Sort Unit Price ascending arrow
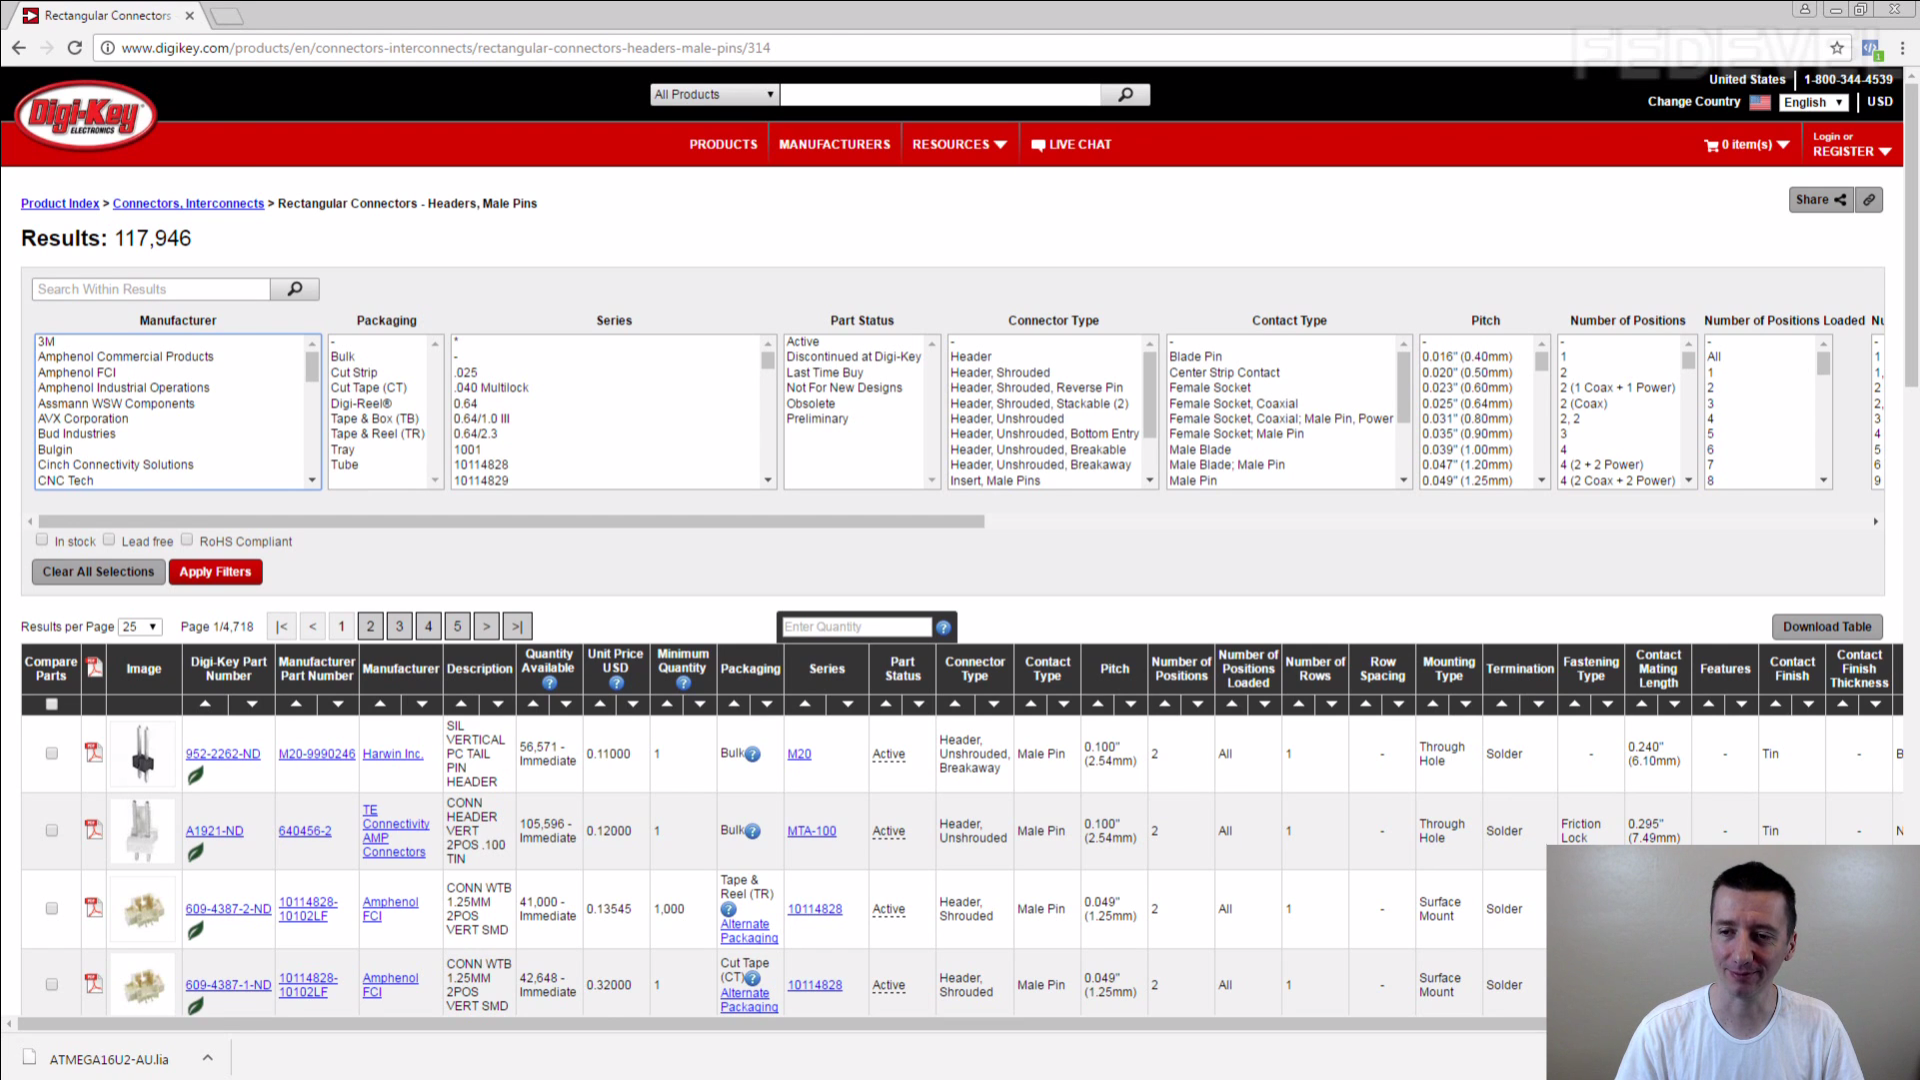Viewport: 1920px width, 1080px height. pos(600,704)
